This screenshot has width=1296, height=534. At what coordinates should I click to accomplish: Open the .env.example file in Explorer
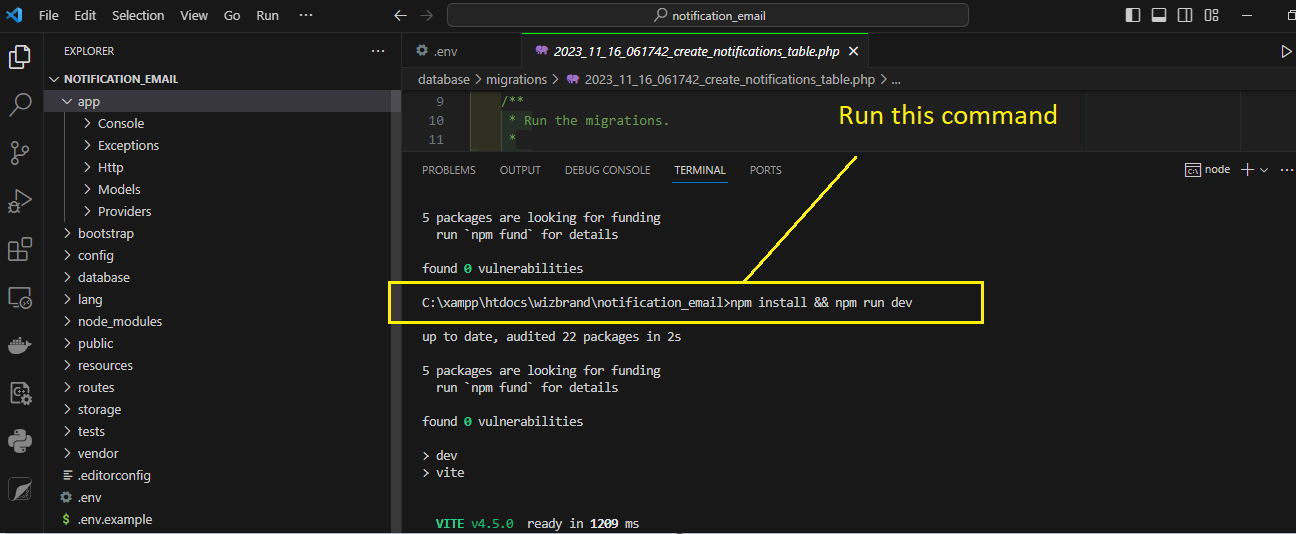(114, 519)
